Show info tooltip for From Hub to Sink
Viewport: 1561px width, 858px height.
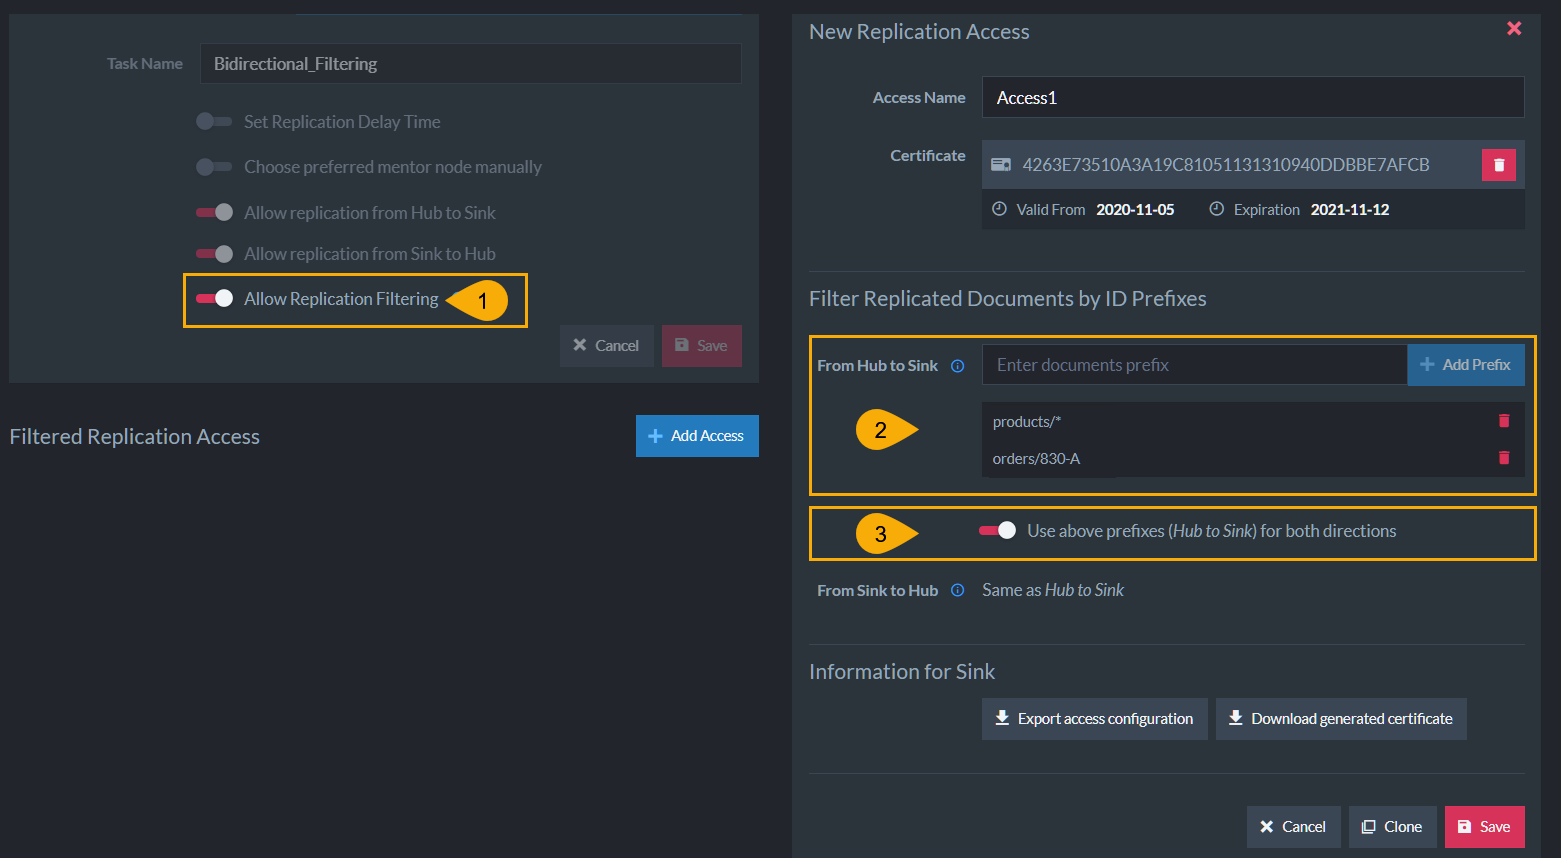coord(957,366)
